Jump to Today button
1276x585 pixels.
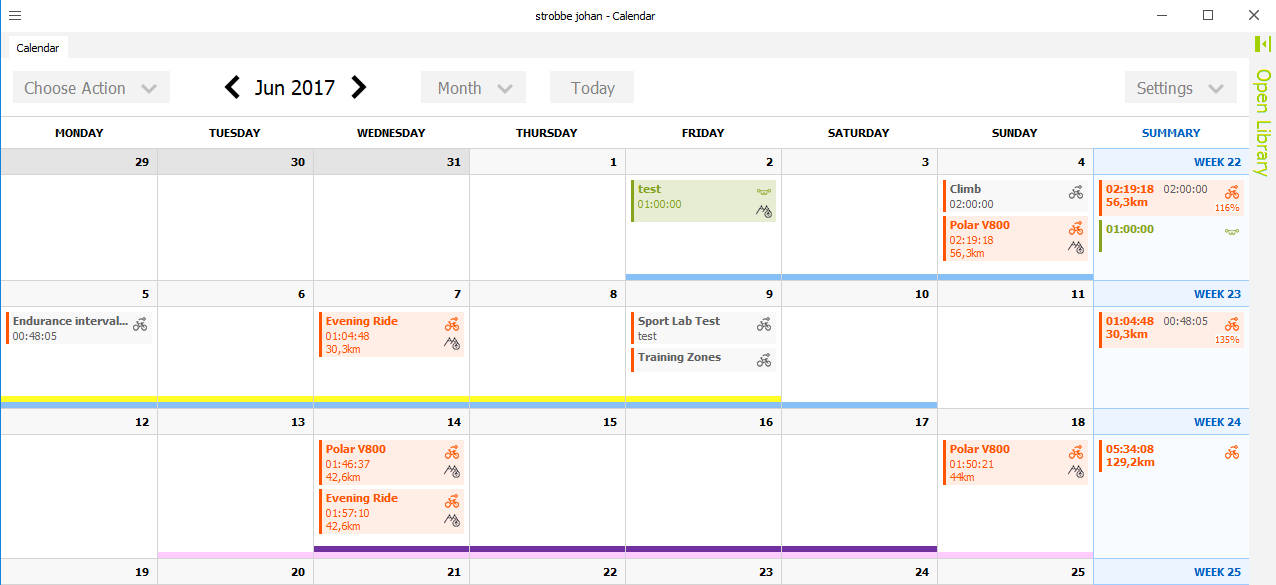[592, 88]
